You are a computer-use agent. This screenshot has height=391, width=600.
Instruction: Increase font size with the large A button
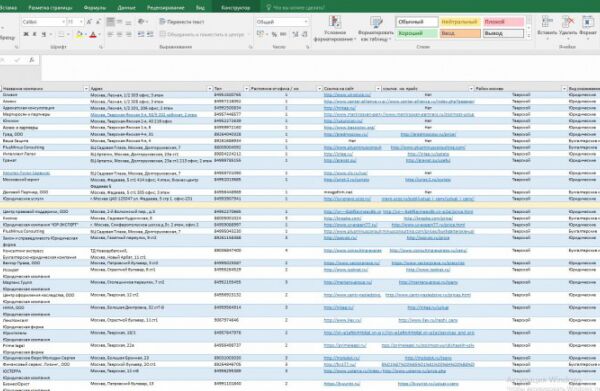pos(89,22)
